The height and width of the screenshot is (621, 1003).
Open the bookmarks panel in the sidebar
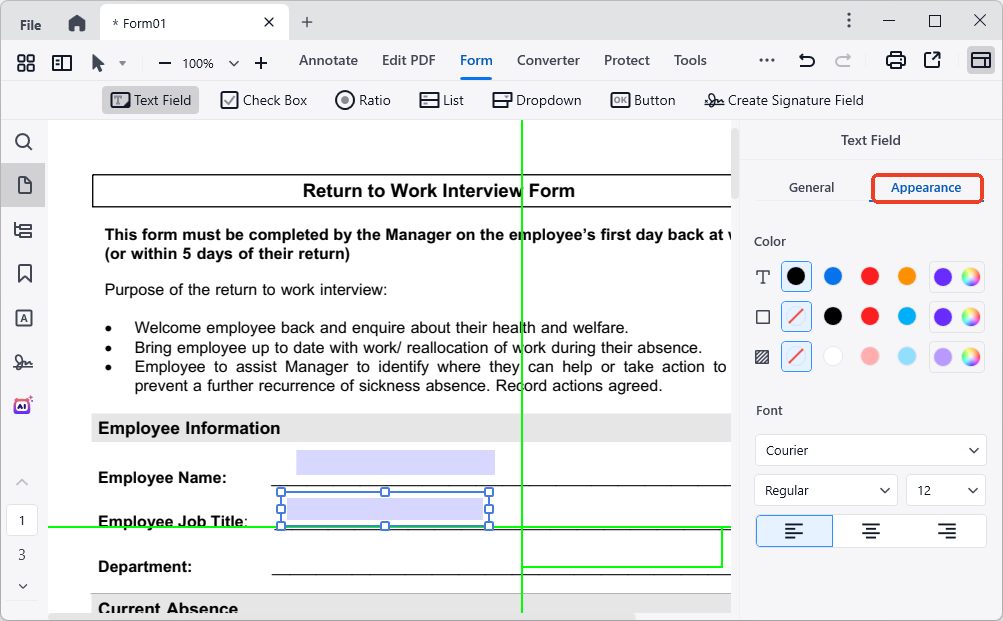23,273
